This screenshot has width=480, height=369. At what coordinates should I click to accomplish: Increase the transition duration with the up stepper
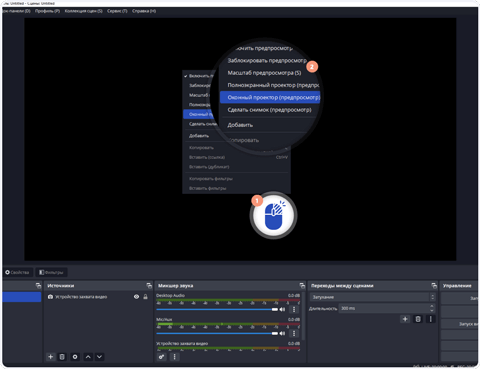point(432,306)
